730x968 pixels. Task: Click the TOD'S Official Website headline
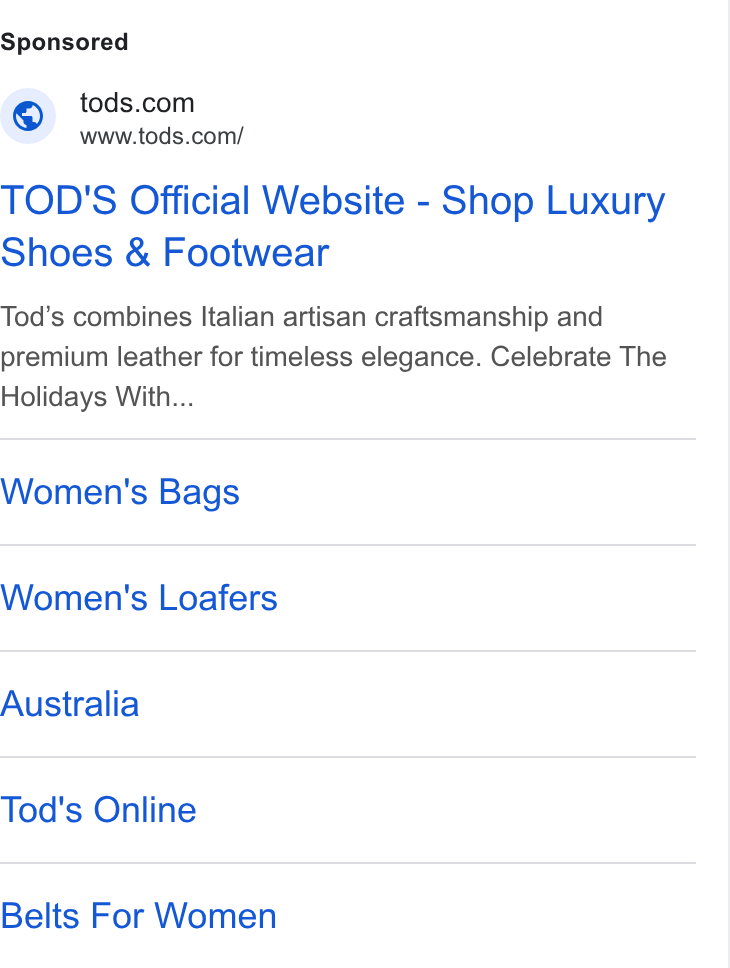click(x=203, y=201)
